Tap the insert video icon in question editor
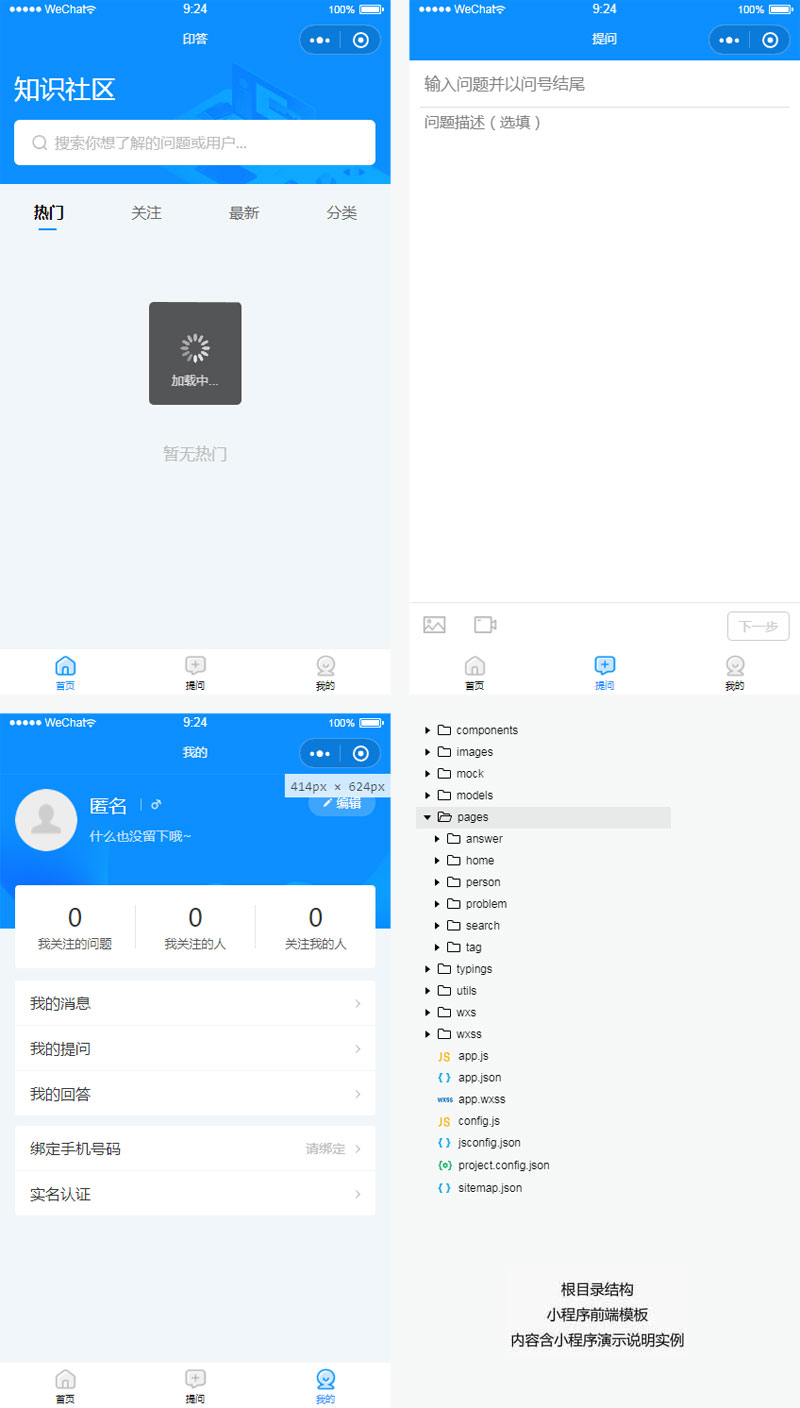This screenshot has width=800, height=1408. (x=485, y=625)
